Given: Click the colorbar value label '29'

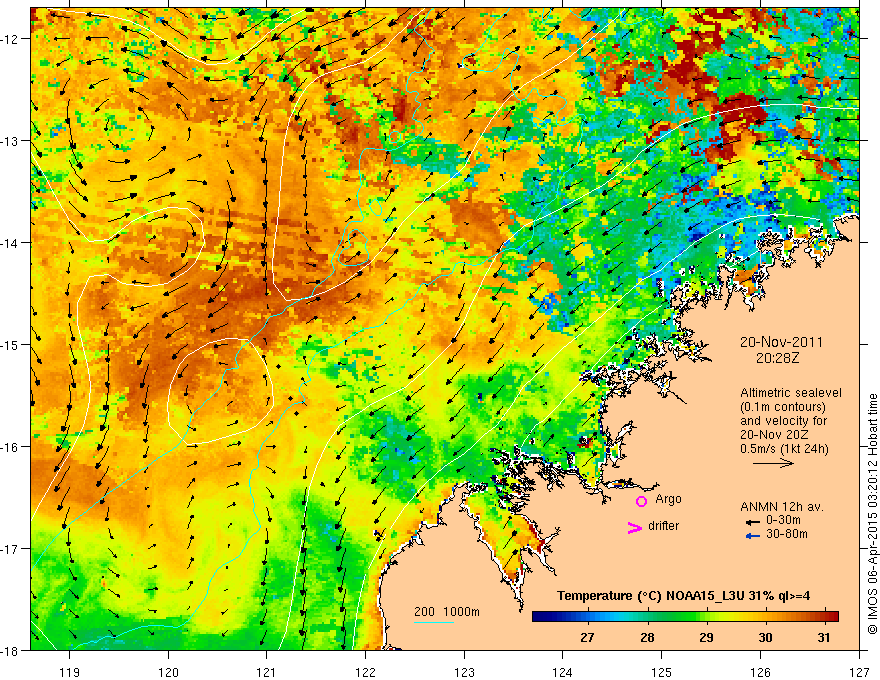Looking at the screenshot, I should (x=706, y=637).
